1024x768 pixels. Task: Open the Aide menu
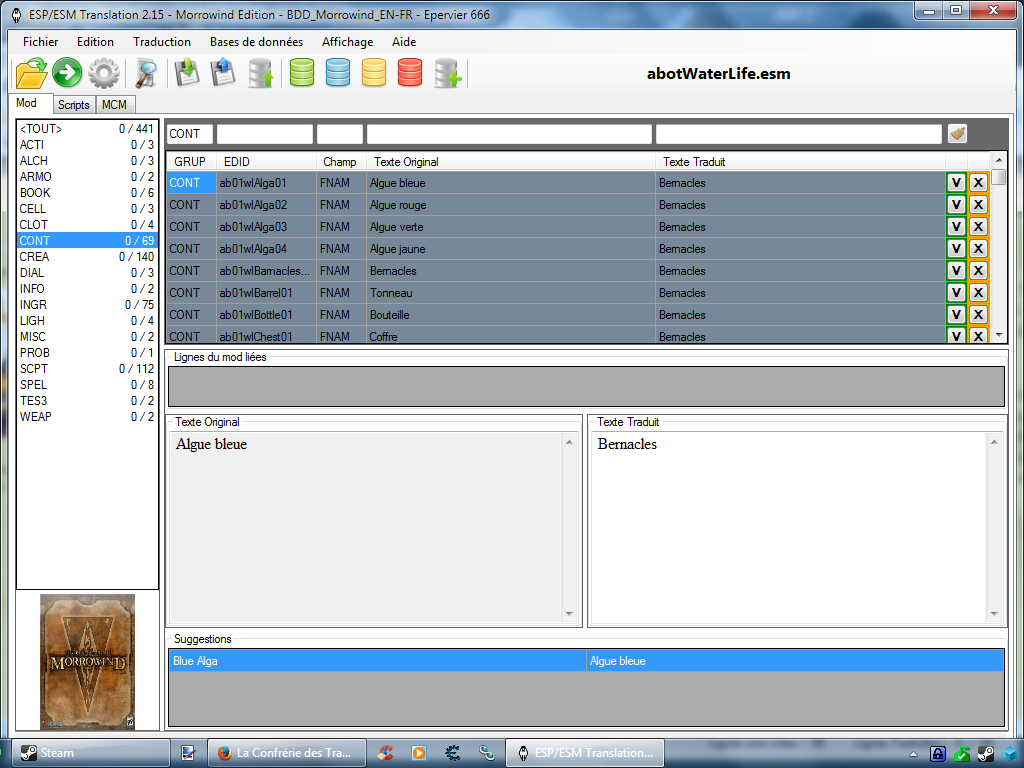pos(404,42)
